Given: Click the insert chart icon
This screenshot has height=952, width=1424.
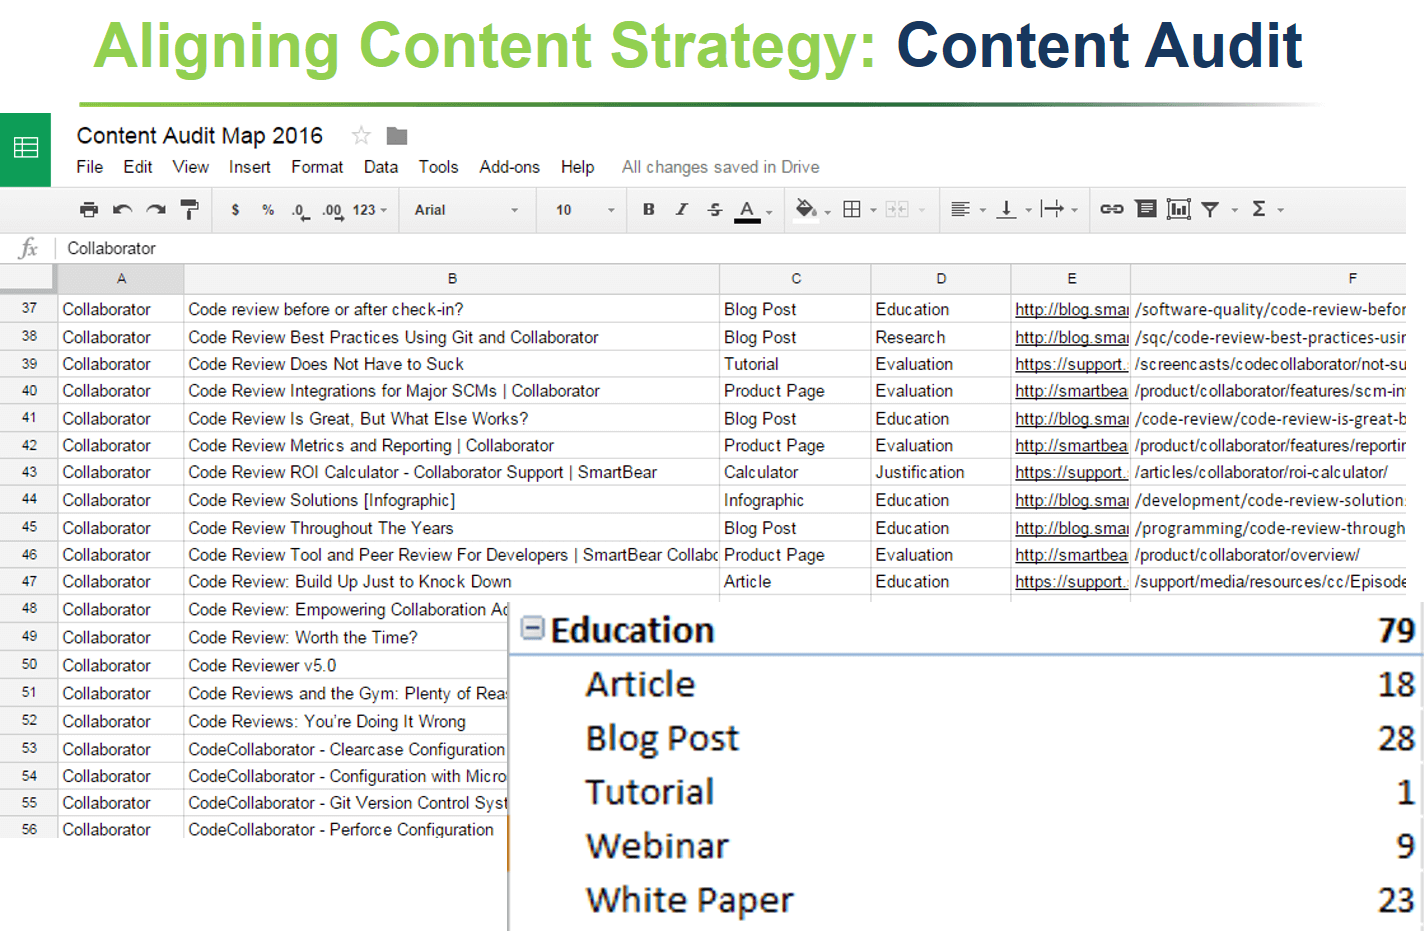Looking at the screenshot, I should pyautogui.click(x=1178, y=209).
